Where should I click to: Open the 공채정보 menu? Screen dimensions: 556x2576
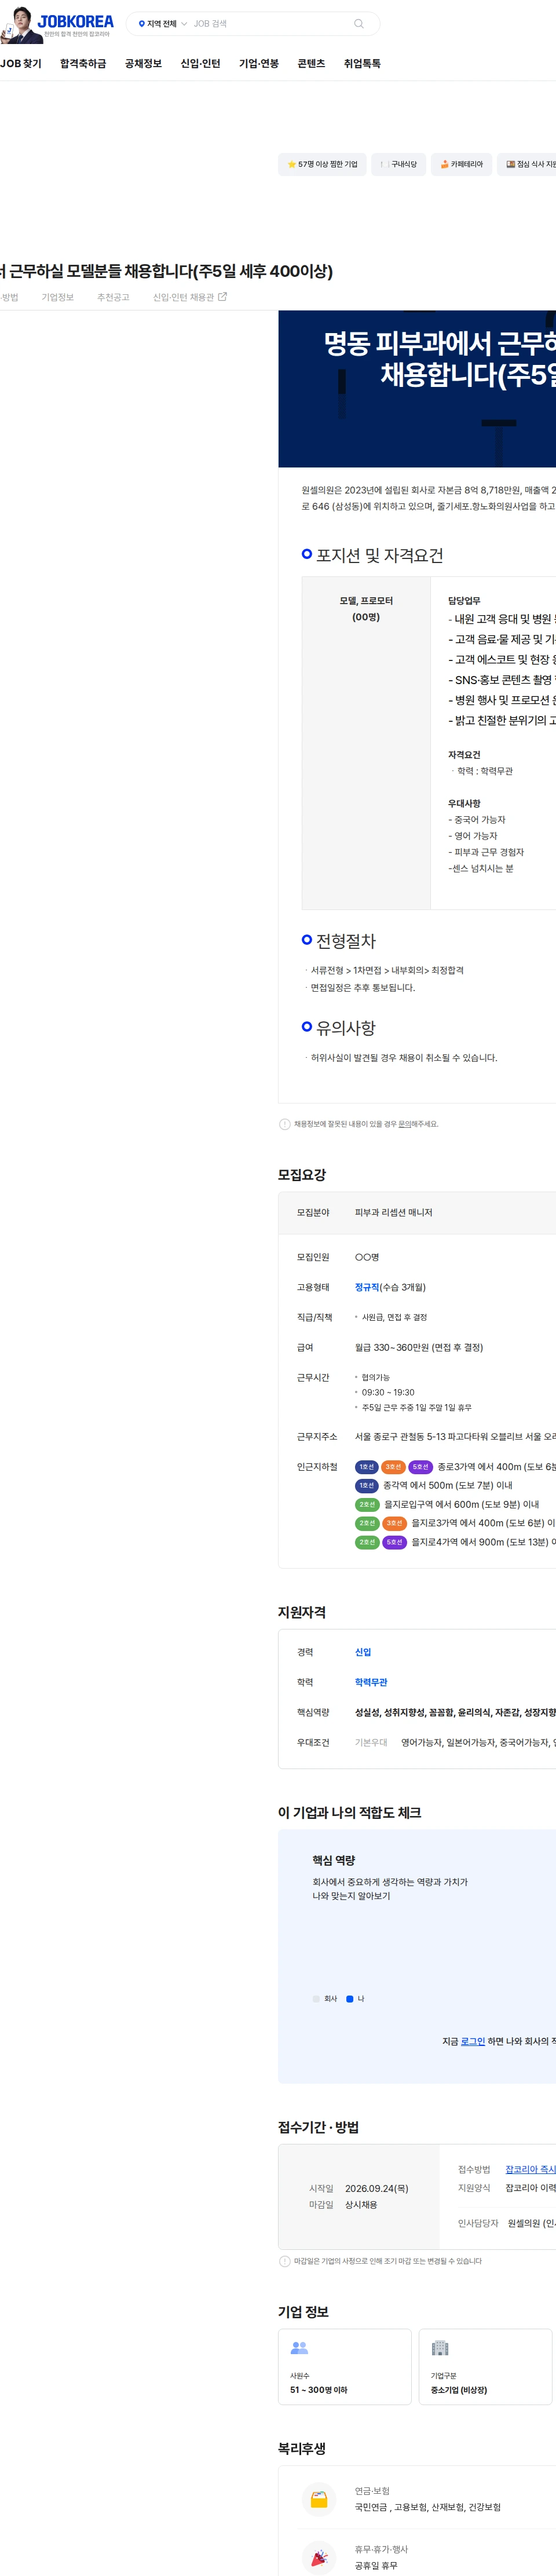[x=143, y=63]
